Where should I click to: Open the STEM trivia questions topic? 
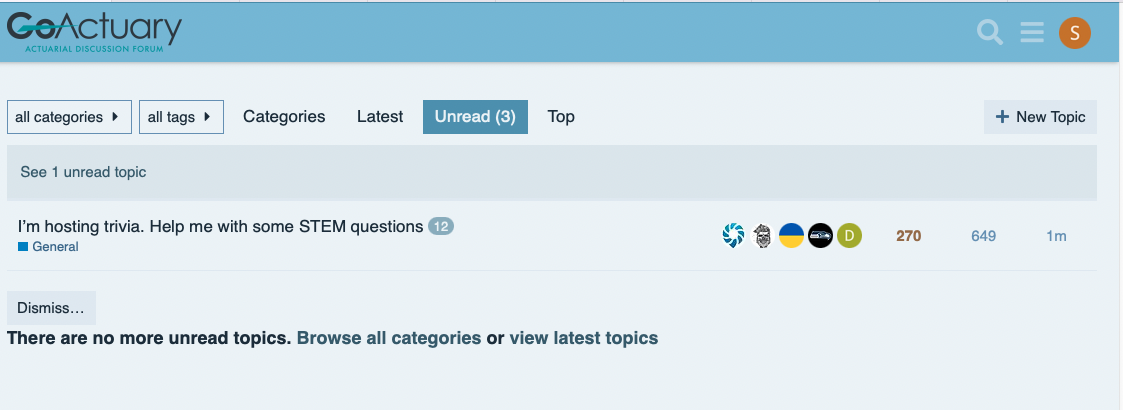[221, 227]
